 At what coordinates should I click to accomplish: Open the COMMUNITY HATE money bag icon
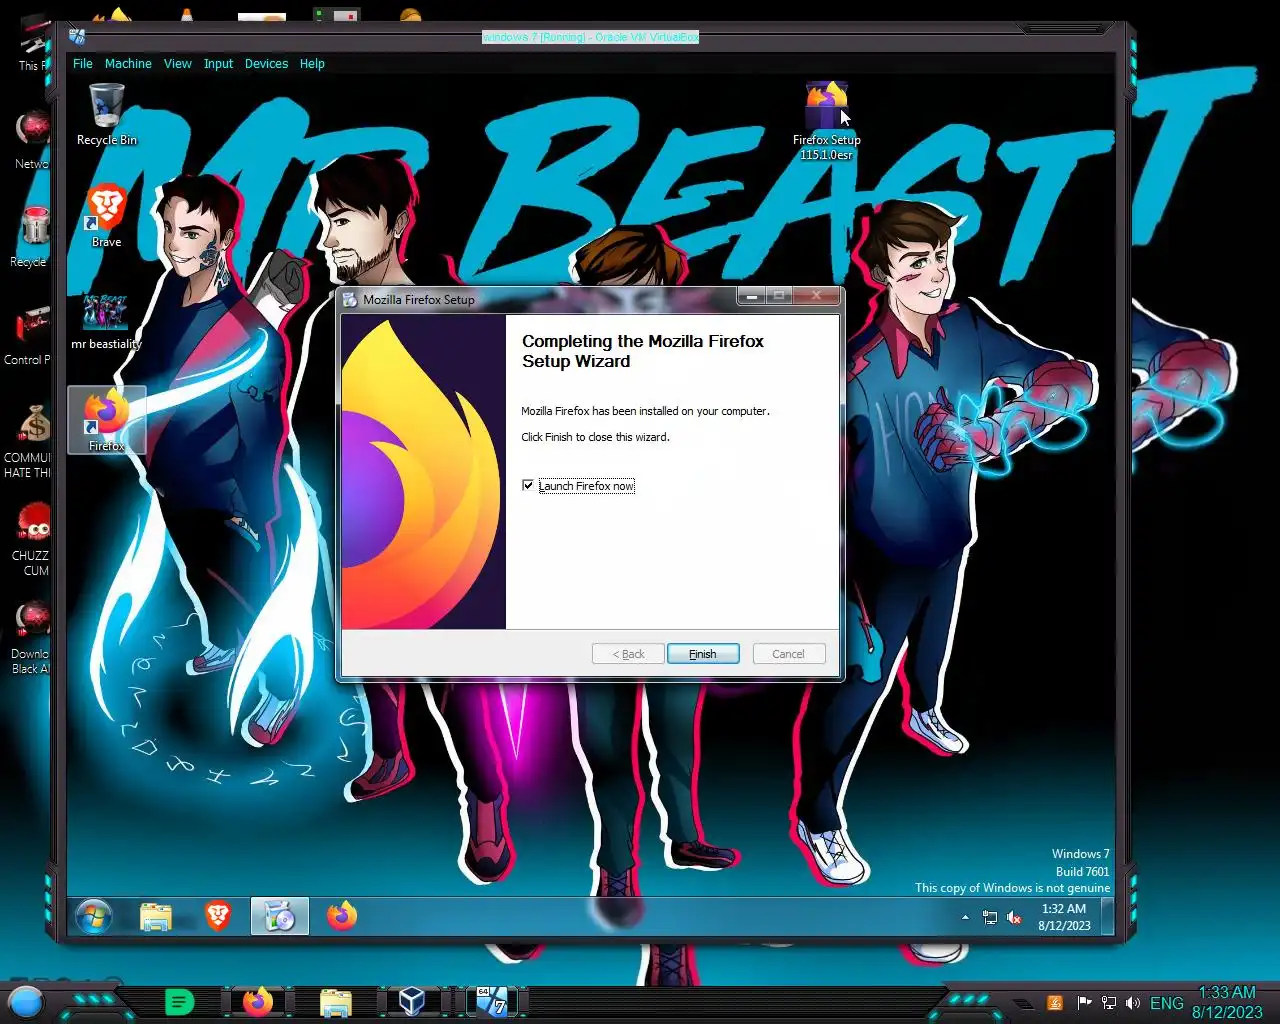coord(30,441)
